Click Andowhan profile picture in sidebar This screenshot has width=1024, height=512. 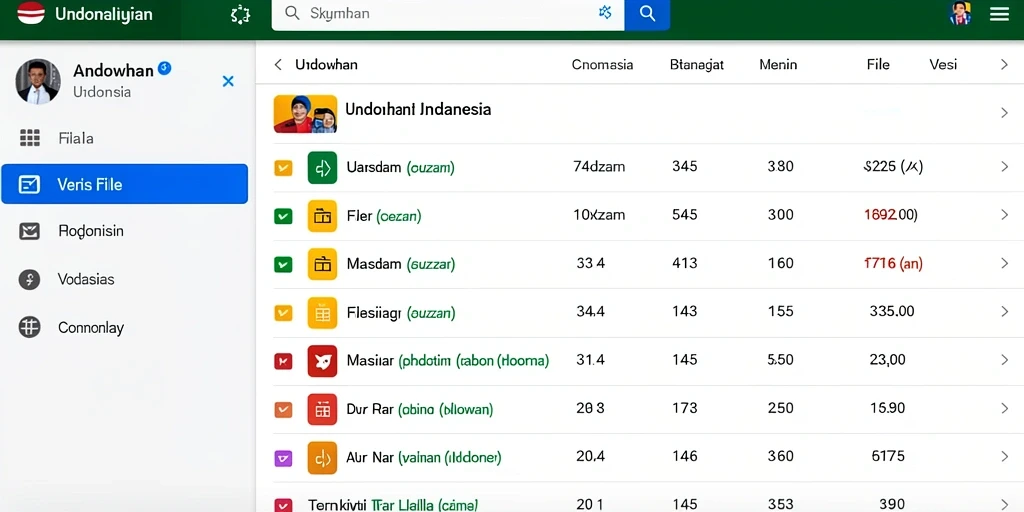coord(38,82)
